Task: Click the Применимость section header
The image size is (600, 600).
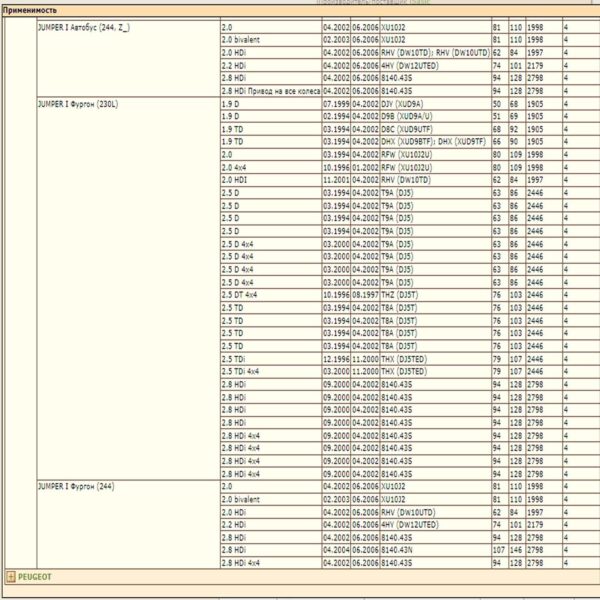Action: pos(29,10)
